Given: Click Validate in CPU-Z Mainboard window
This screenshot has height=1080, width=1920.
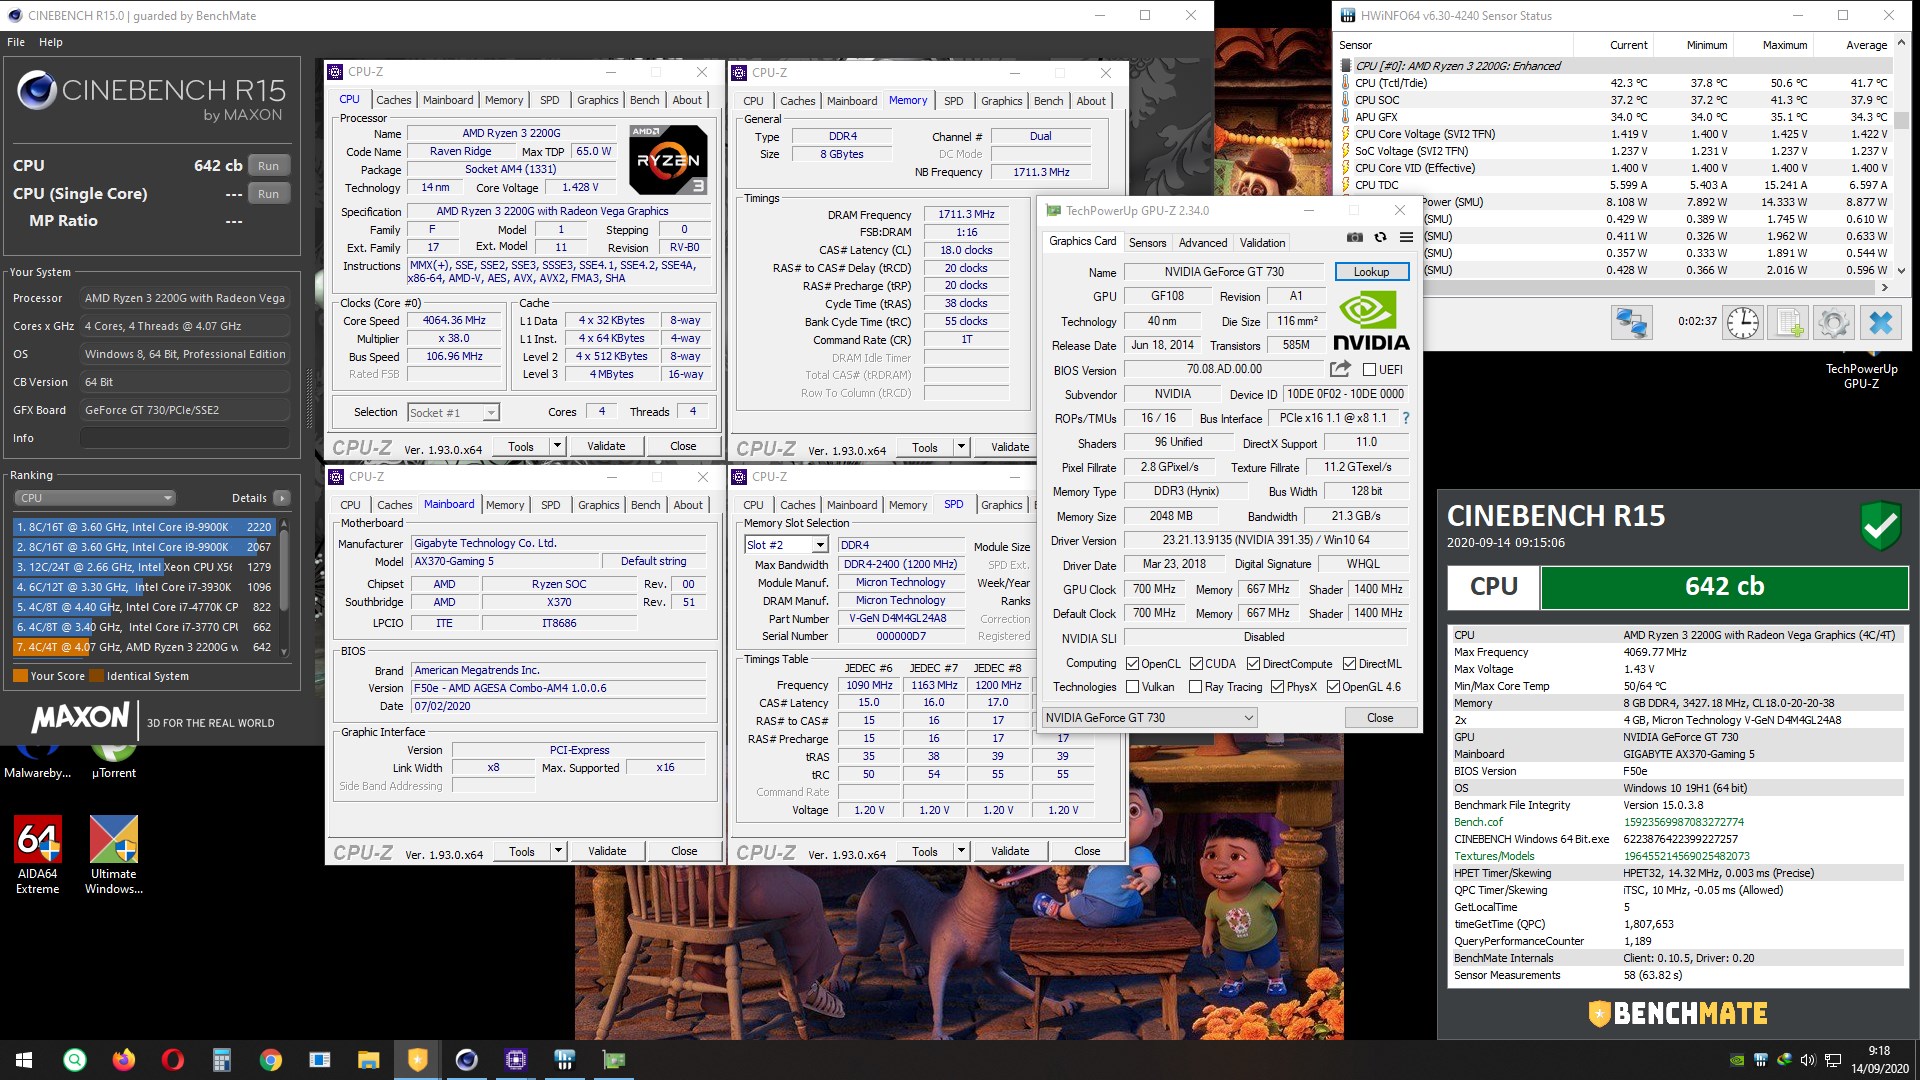Looking at the screenshot, I should [607, 851].
